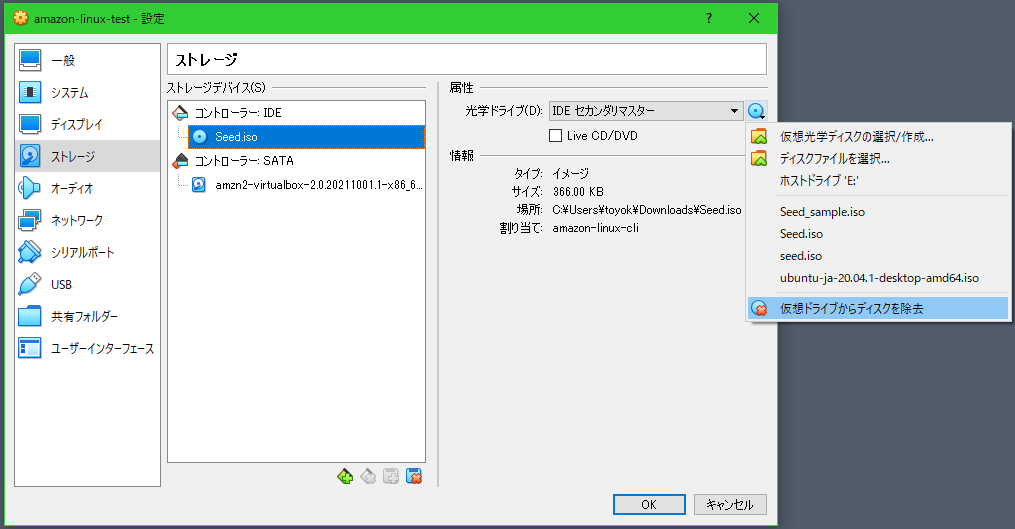Choose 仮想ドライブからディスクを除去 menu entry
The height and width of the screenshot is (529, 1015).
878,308
